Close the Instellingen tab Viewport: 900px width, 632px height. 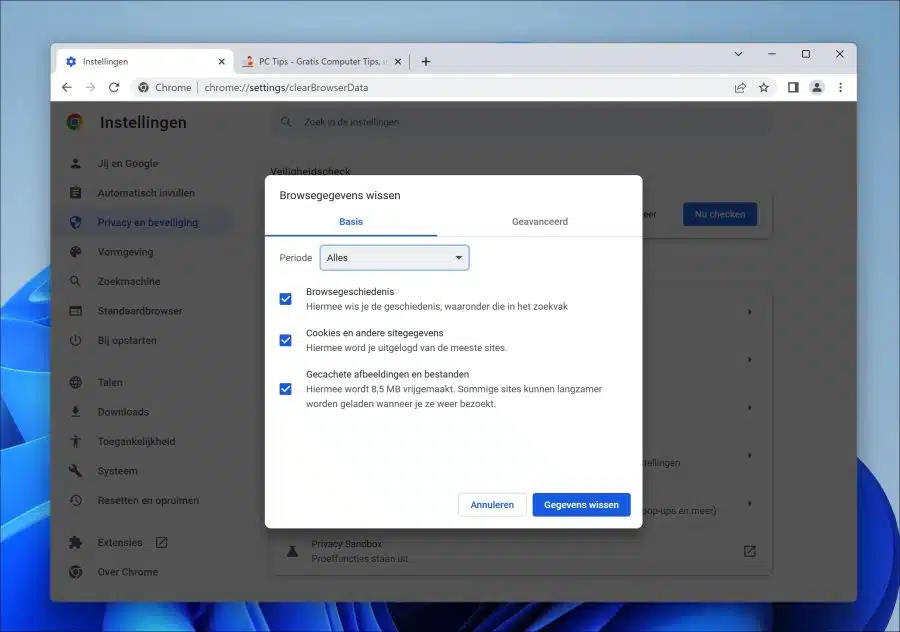coord(222,61)
